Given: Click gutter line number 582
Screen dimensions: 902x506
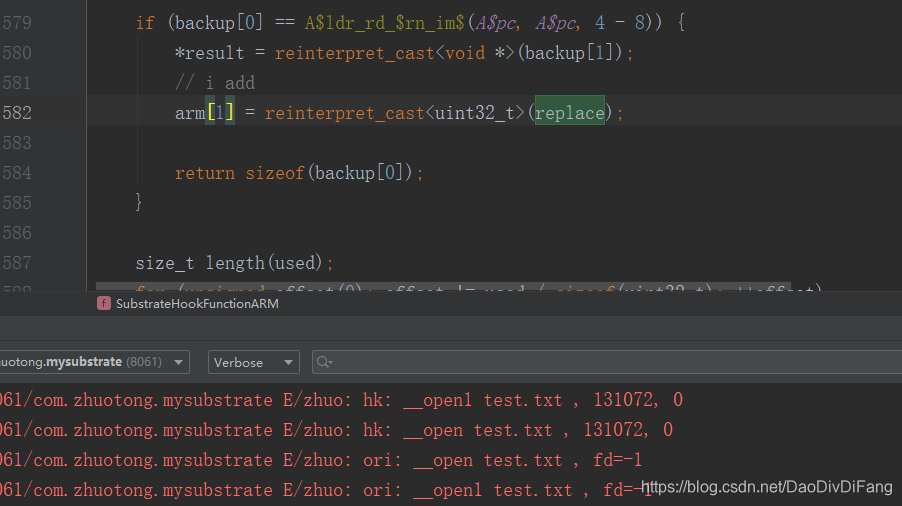Looking at the screenshot, I should tap(17, 113).
